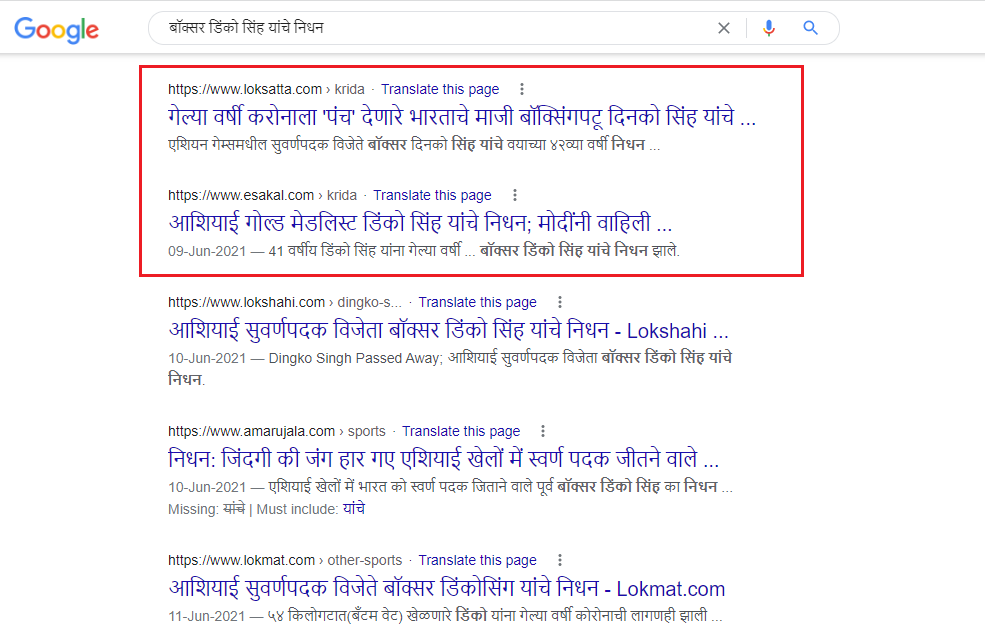Open the Amar Ujala Hindi headline

tap(444, 459)
